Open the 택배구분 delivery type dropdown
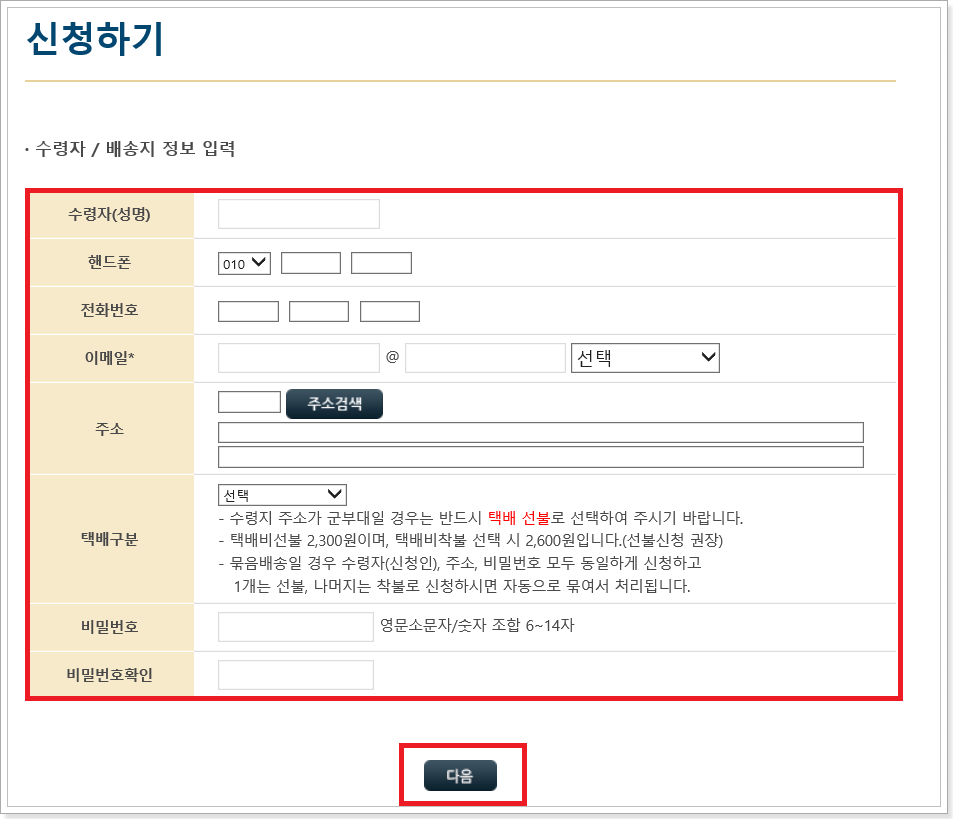This screenshot has width=953, height=819. pyautogui.click(x=282, y=493)
